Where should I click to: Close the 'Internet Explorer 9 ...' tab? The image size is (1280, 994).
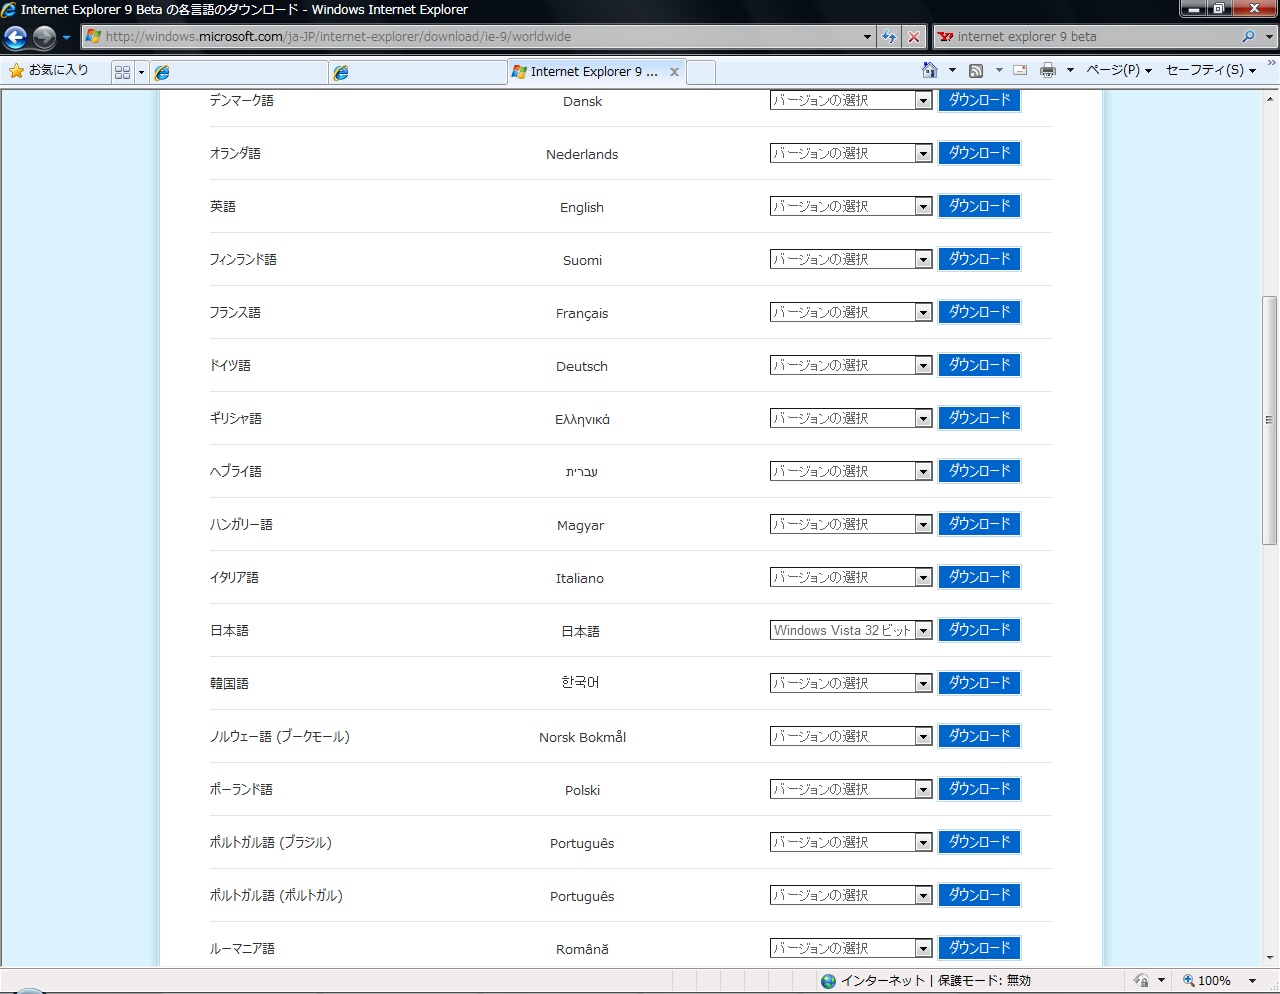click(x=674, y=72)
